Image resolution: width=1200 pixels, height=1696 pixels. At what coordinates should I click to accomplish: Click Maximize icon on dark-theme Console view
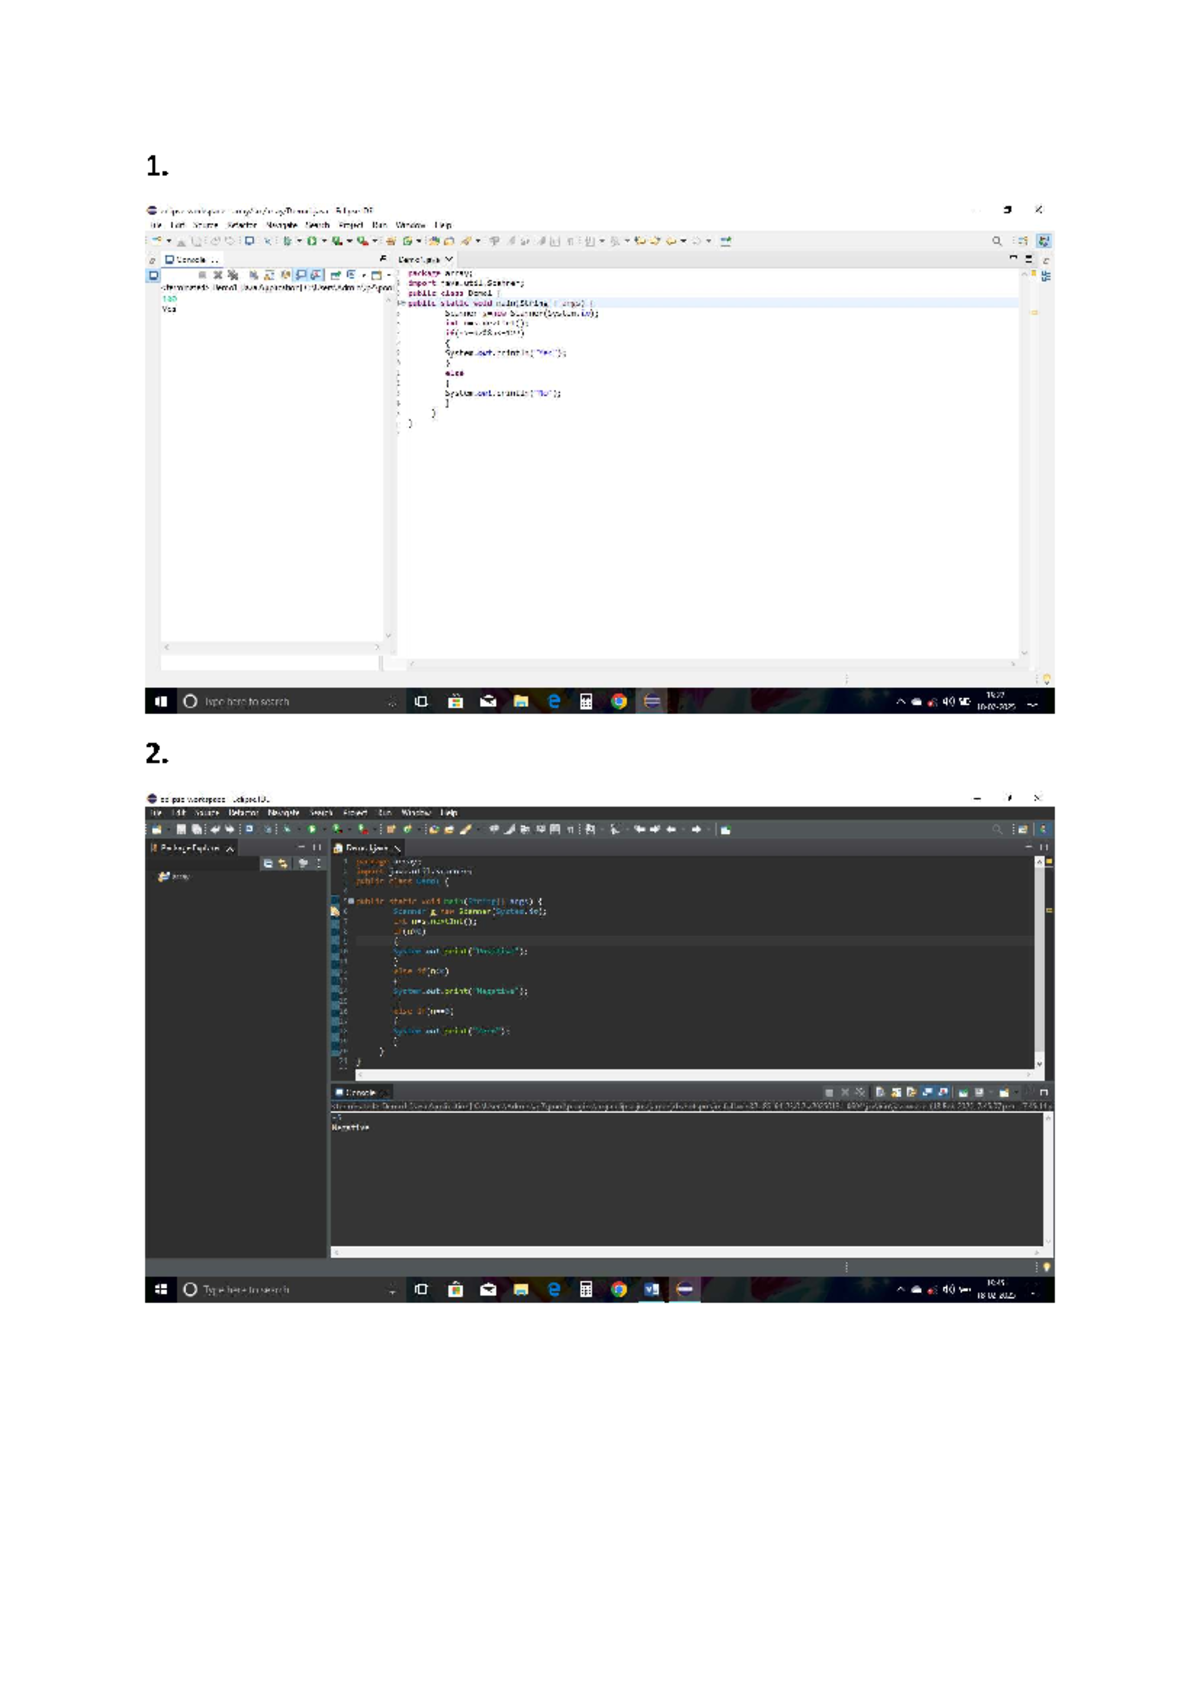(1044, 1093)
